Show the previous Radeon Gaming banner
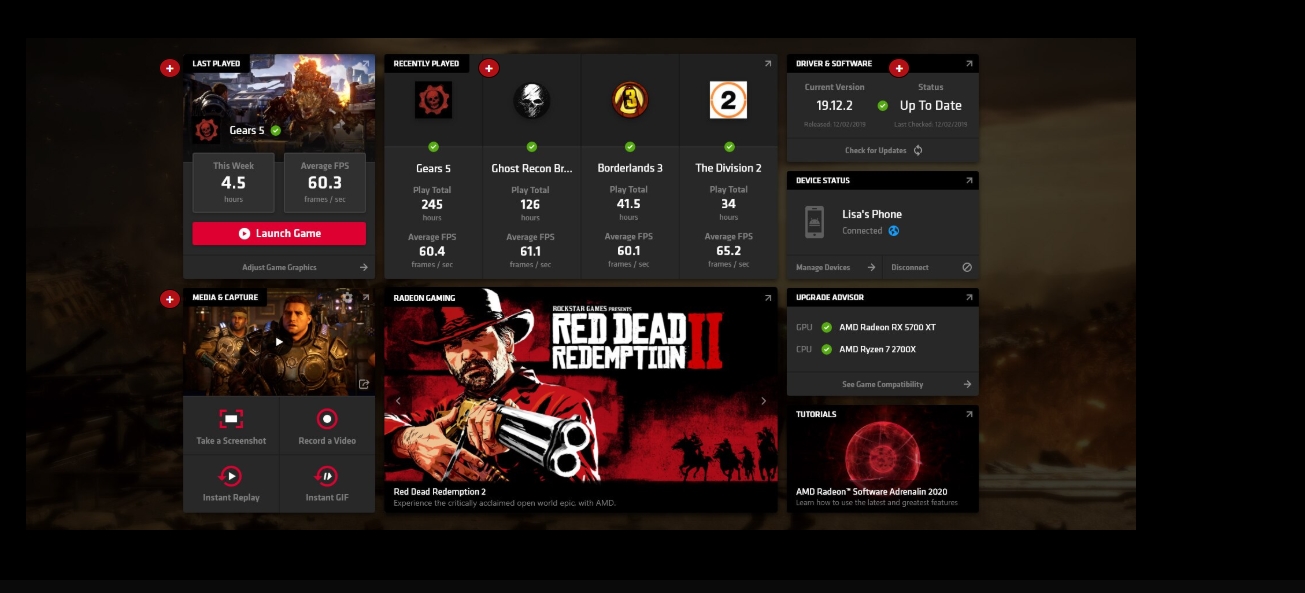This screenshot has width=1305, height=593. pos(398,401)
